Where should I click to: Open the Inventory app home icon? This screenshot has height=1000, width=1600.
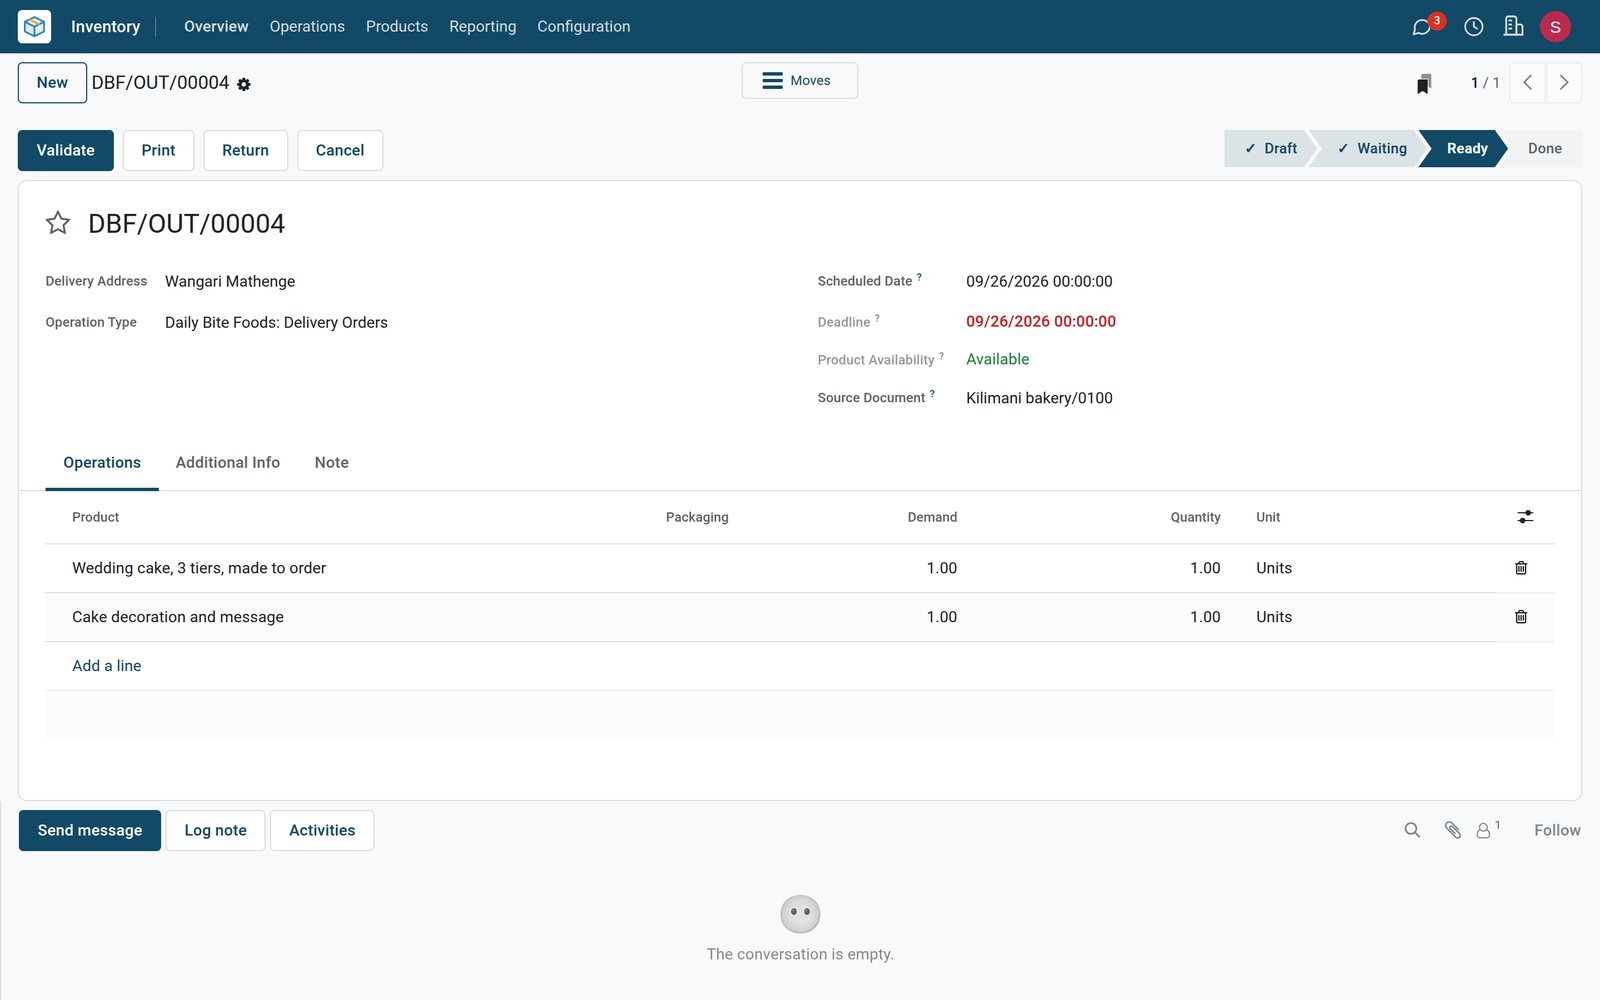34,26
